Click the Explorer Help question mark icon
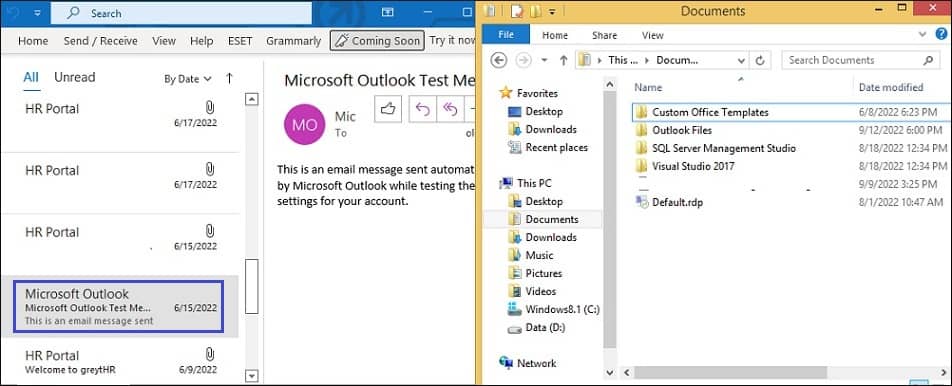This screenshot has width=952, height=386. point(942,34)
